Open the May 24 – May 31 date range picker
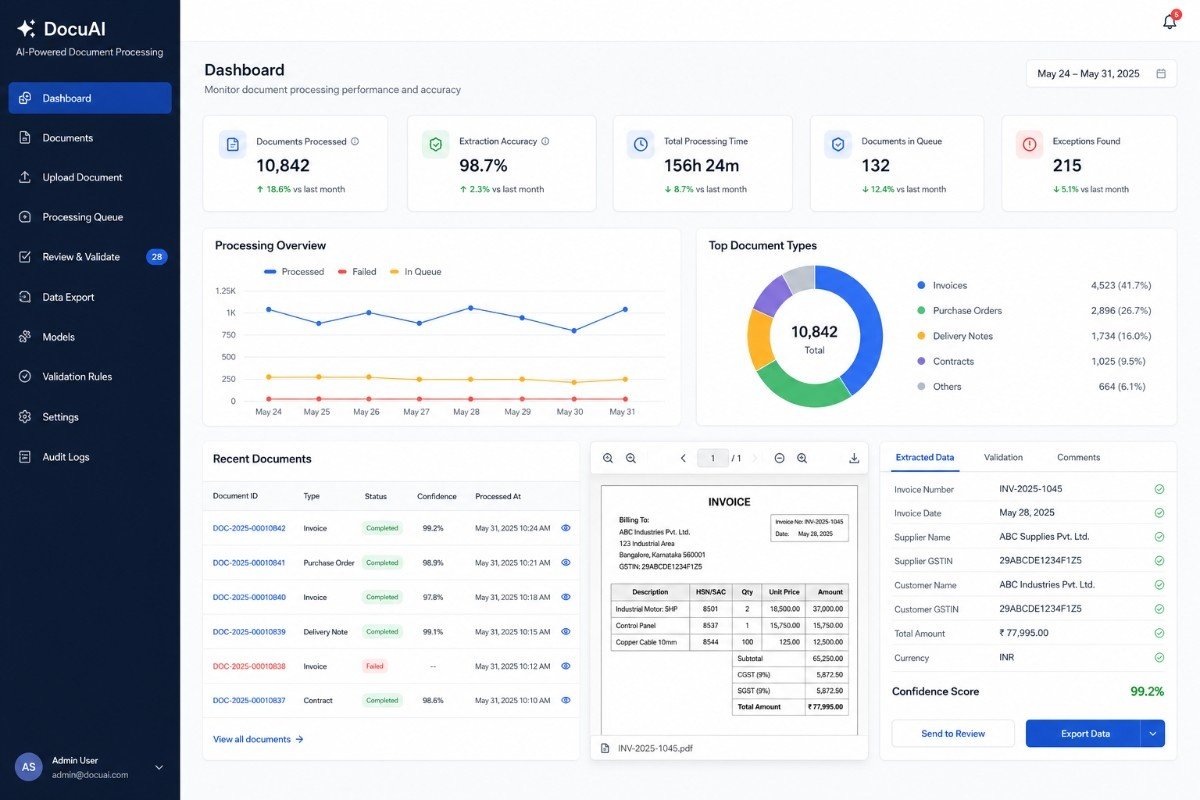The image size is (1200, 800). (x=1101, y=74)
